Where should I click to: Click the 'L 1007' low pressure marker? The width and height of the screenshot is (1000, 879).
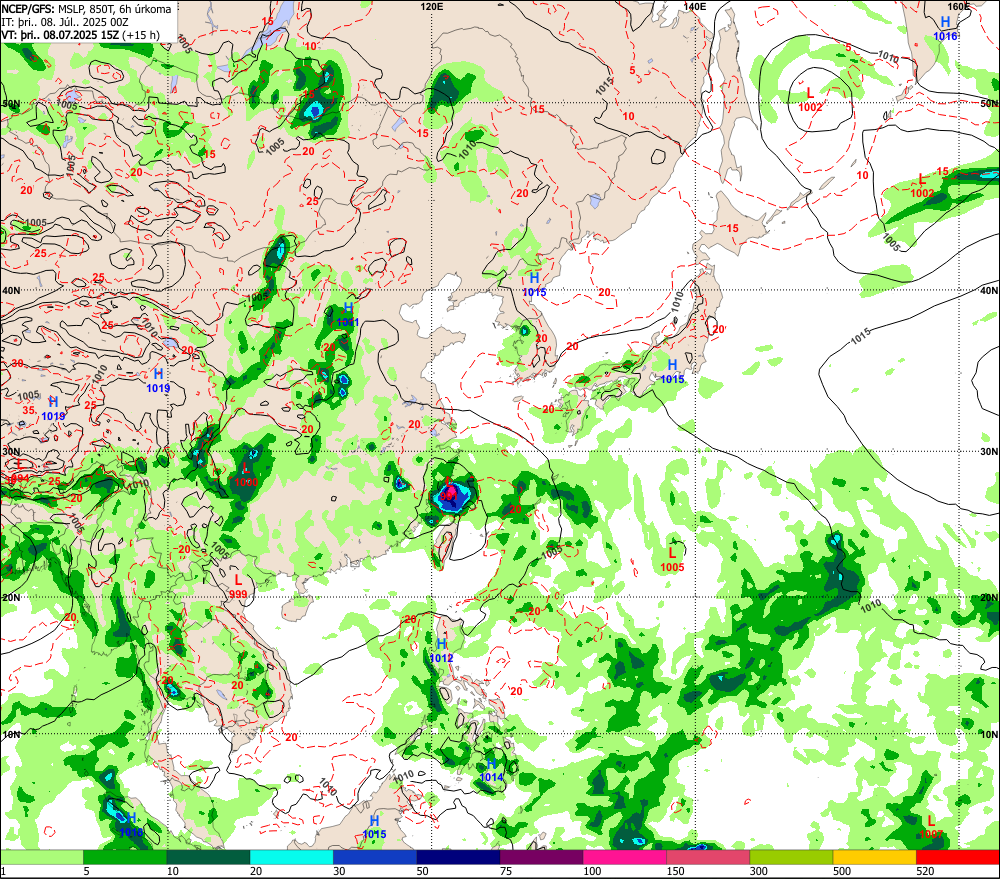(x=931, y=827)
